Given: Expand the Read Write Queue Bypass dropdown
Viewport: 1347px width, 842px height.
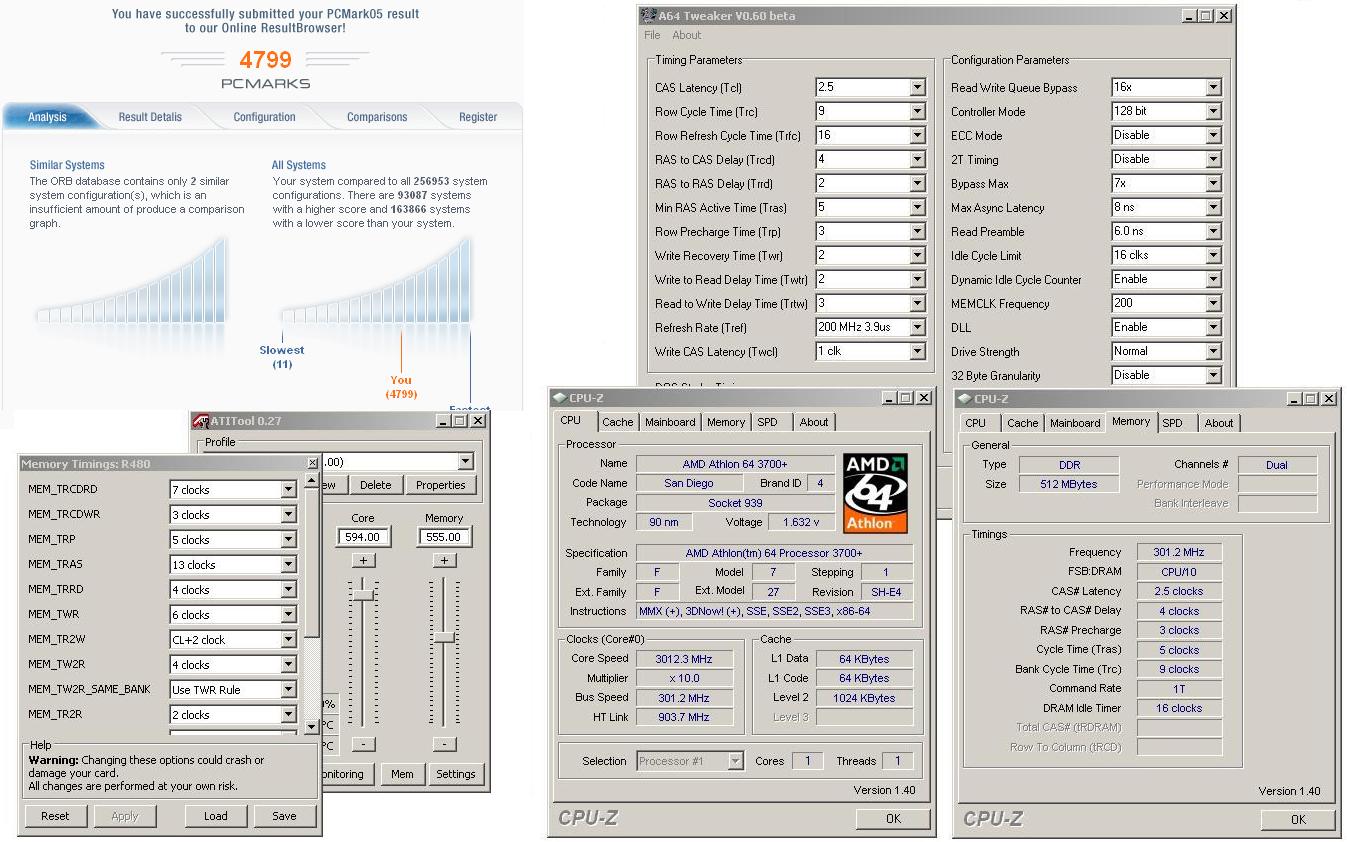Looking at the screenshot, I should 1213,87.
